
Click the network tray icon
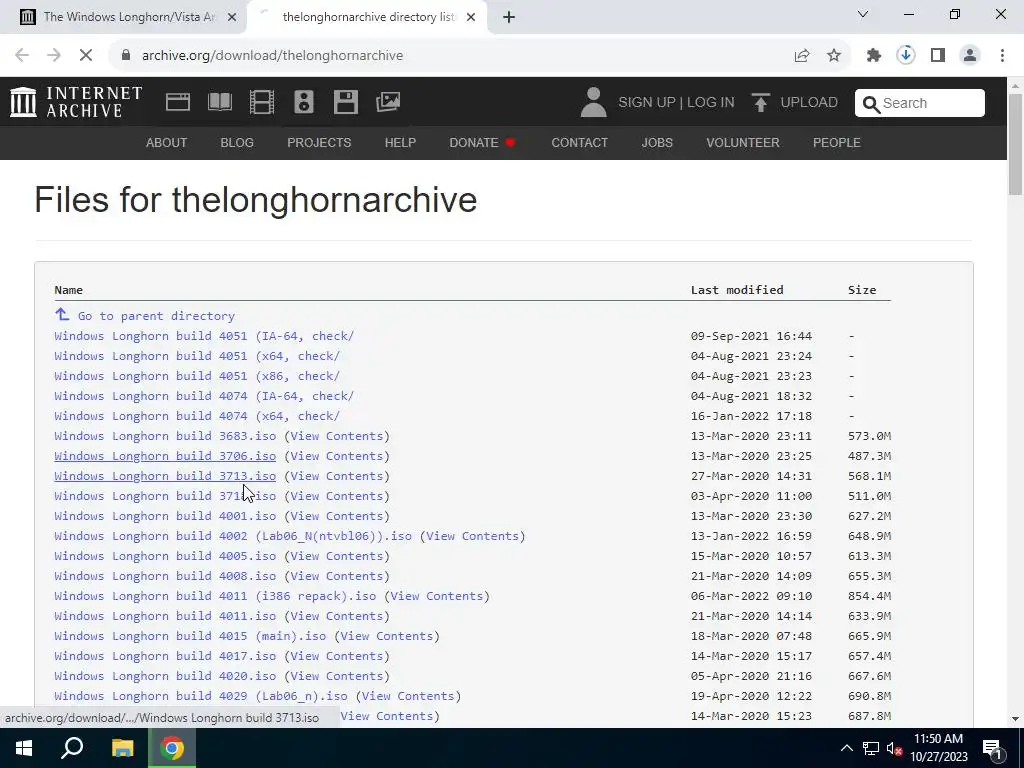[871, 748]
